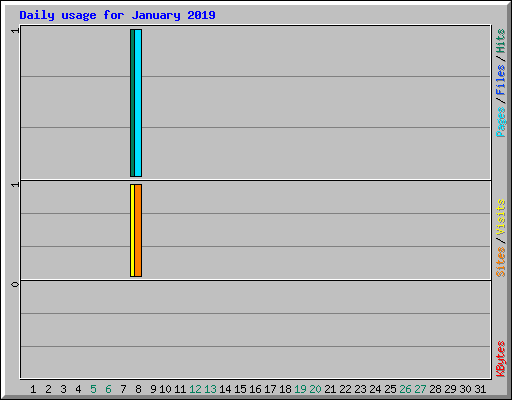Click the KBytes chart's y-axis value 0
The image size is (512, 400).
[x=15, y=284]
